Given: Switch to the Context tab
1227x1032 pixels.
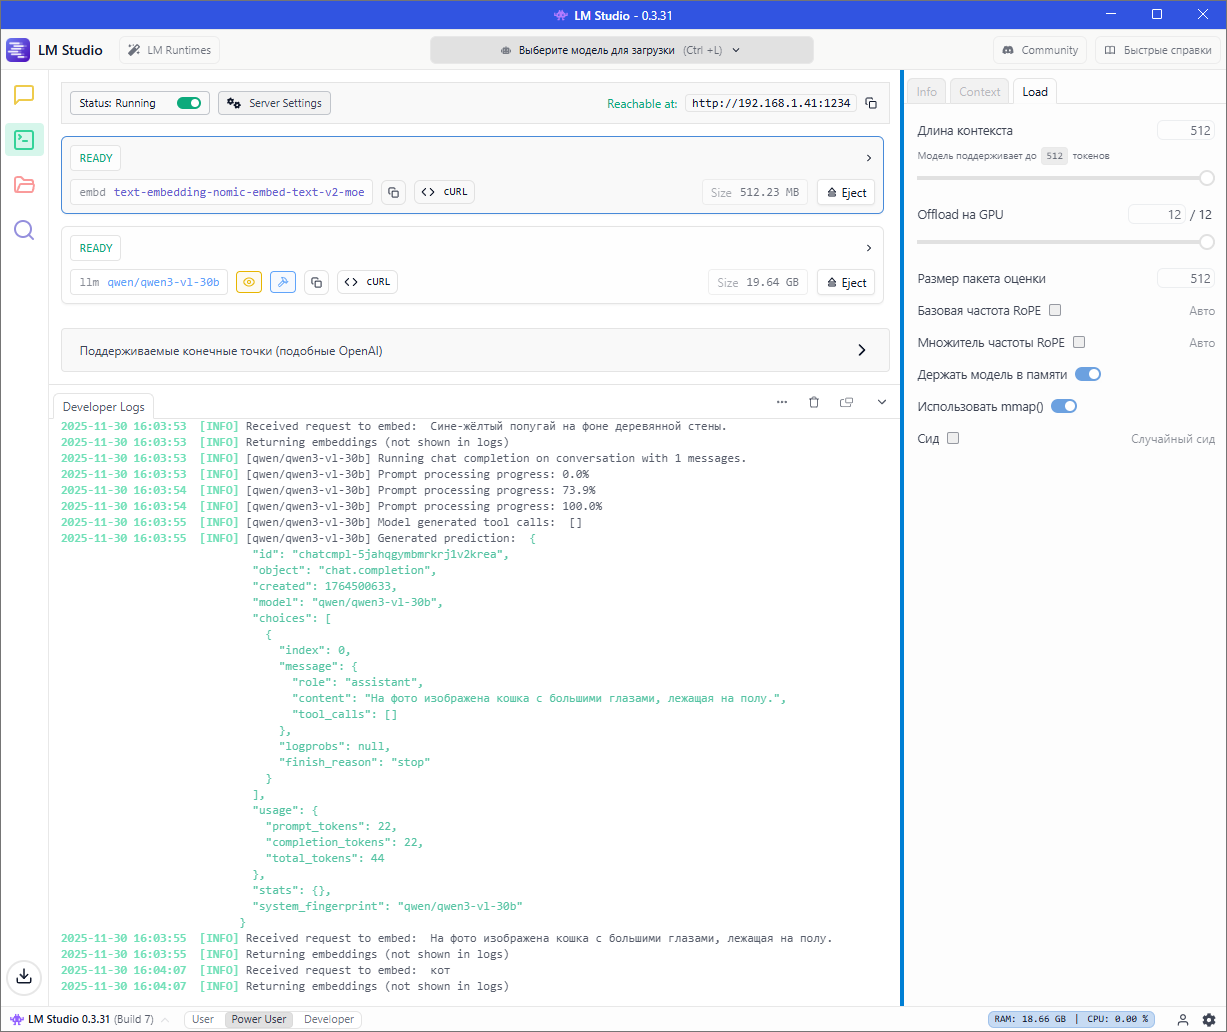Looking at the screenshot, I should pos(979,92).
